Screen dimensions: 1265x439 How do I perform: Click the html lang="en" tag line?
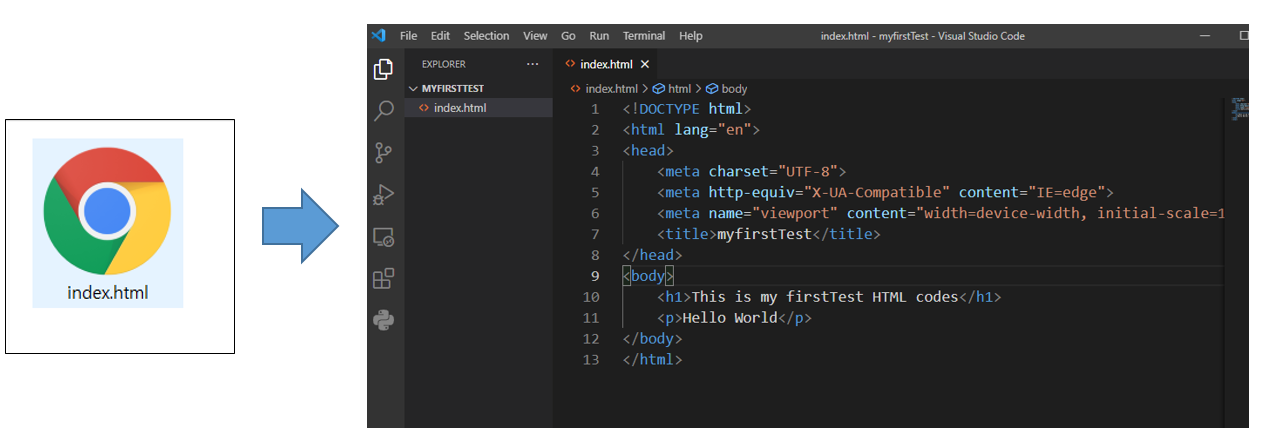691,130
